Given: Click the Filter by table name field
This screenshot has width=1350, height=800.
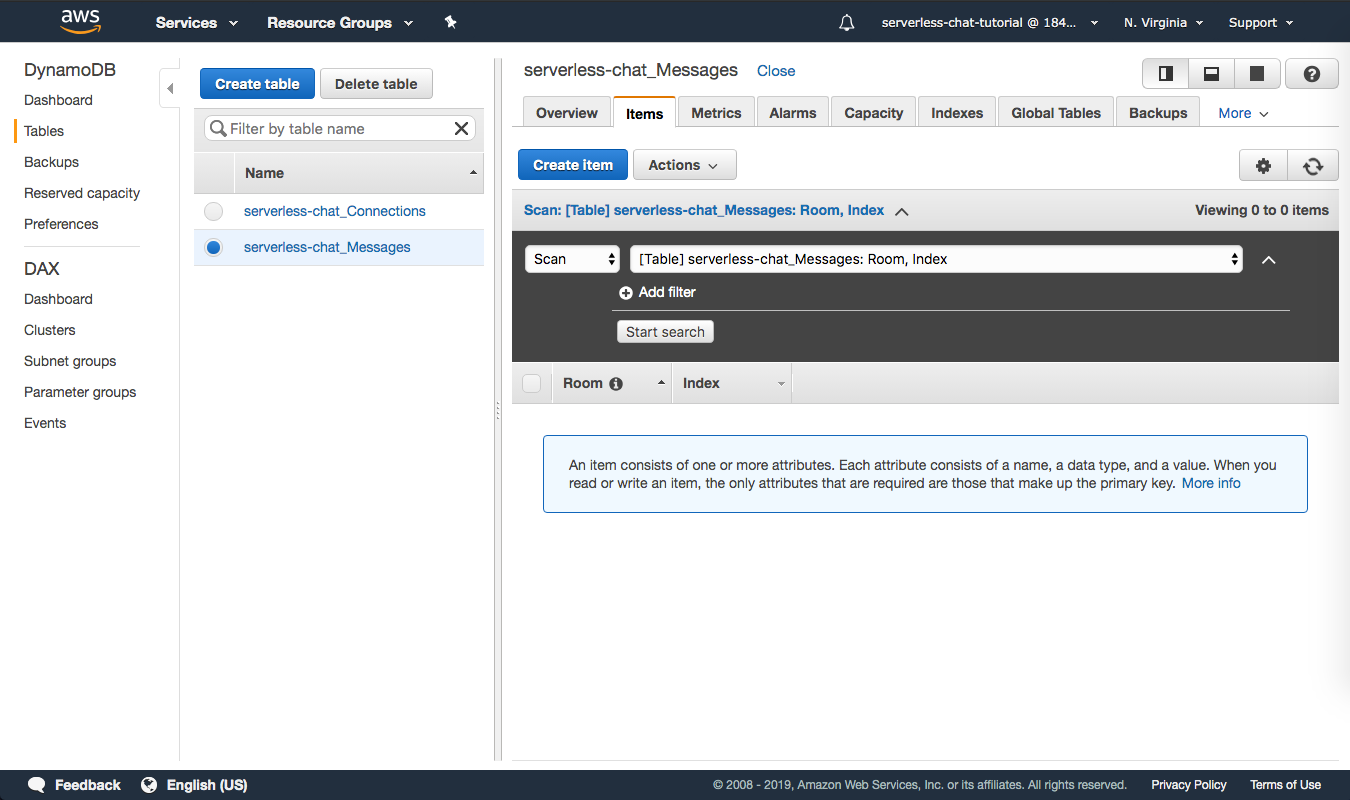Looking at the screenshot, I should tap(340, 128).
